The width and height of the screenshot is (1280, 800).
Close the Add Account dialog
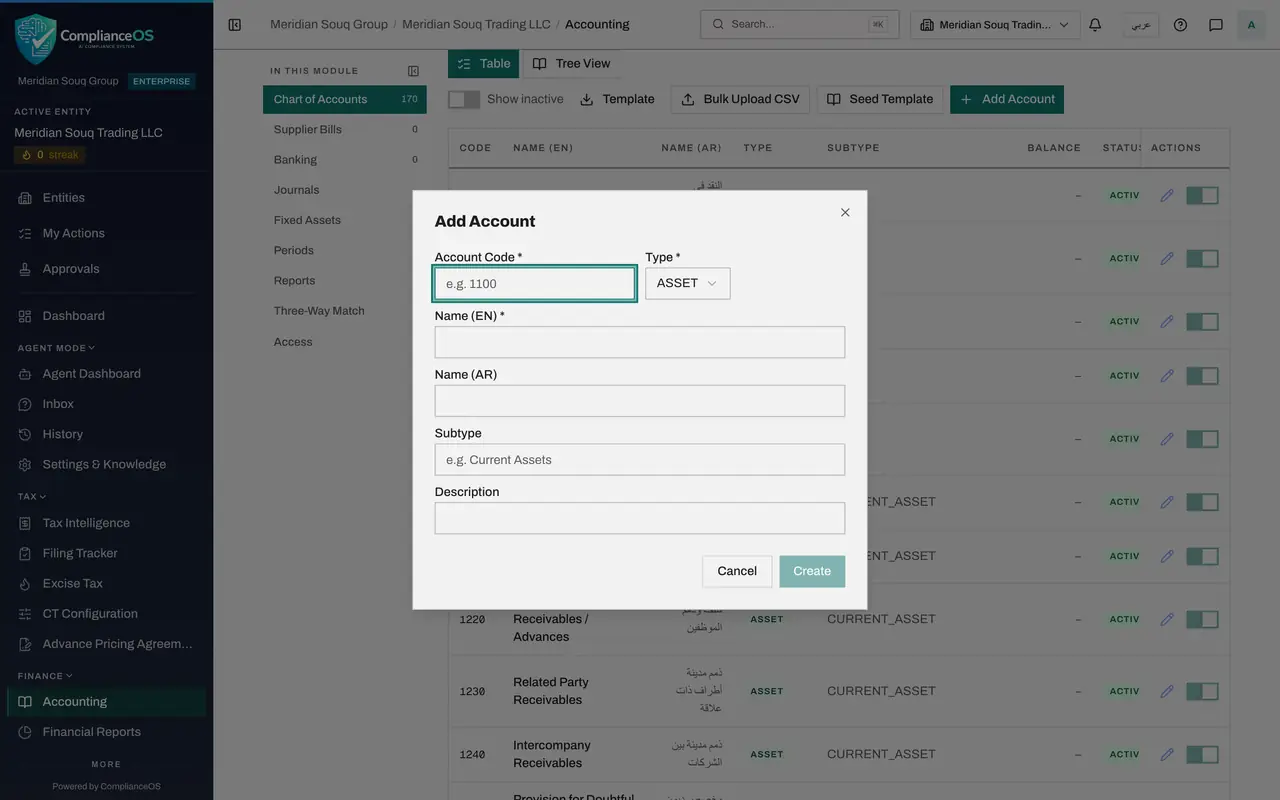pyautogui.click(x=845, y=212)
